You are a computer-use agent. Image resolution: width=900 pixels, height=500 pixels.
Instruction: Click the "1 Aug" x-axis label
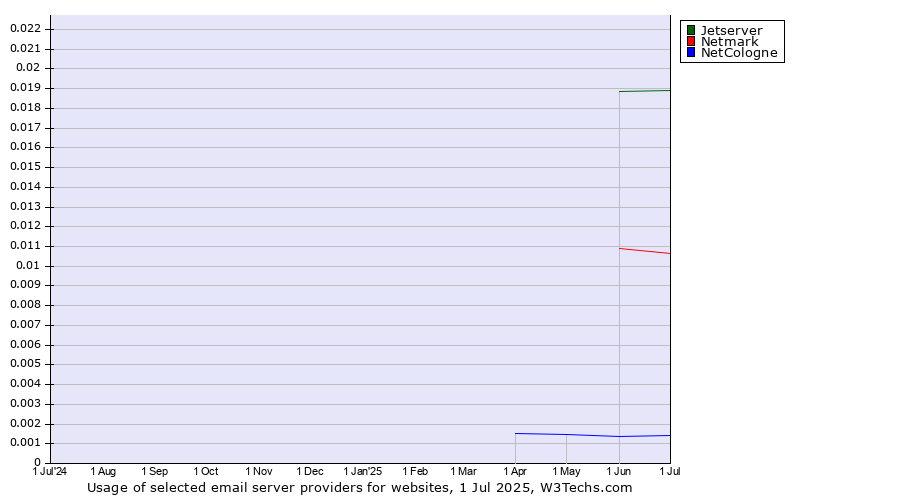103,471
